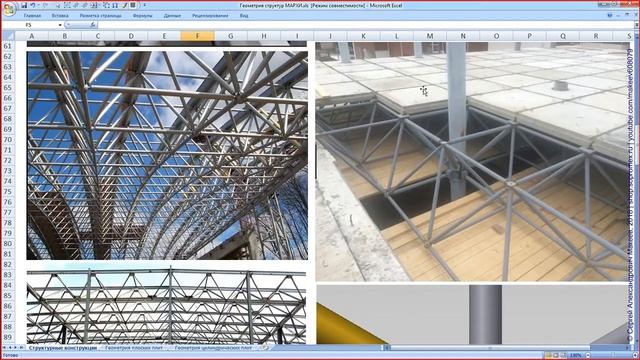Go to last sheet with tab navigation arrow
The height and width of the screenshot is (360, 640).
pos(22,348)
